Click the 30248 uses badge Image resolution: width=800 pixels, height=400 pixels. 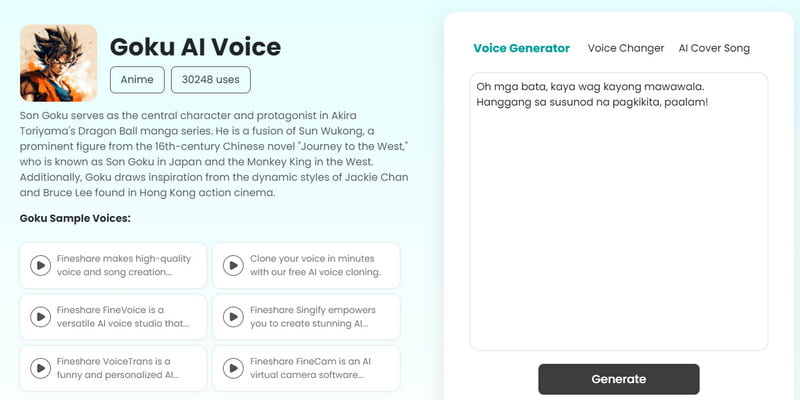[x=210, y=79]
